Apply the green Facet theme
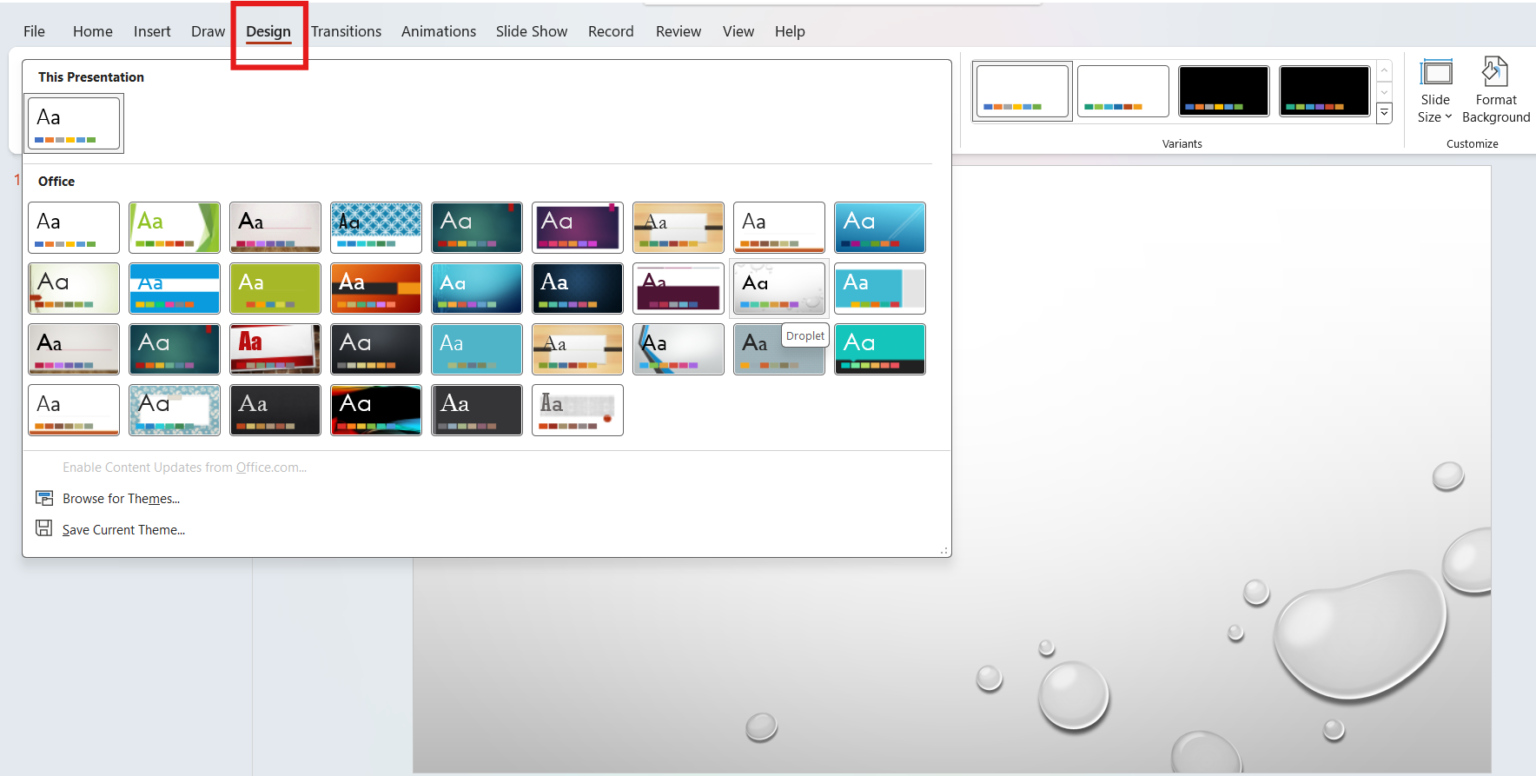 (174, 227)
